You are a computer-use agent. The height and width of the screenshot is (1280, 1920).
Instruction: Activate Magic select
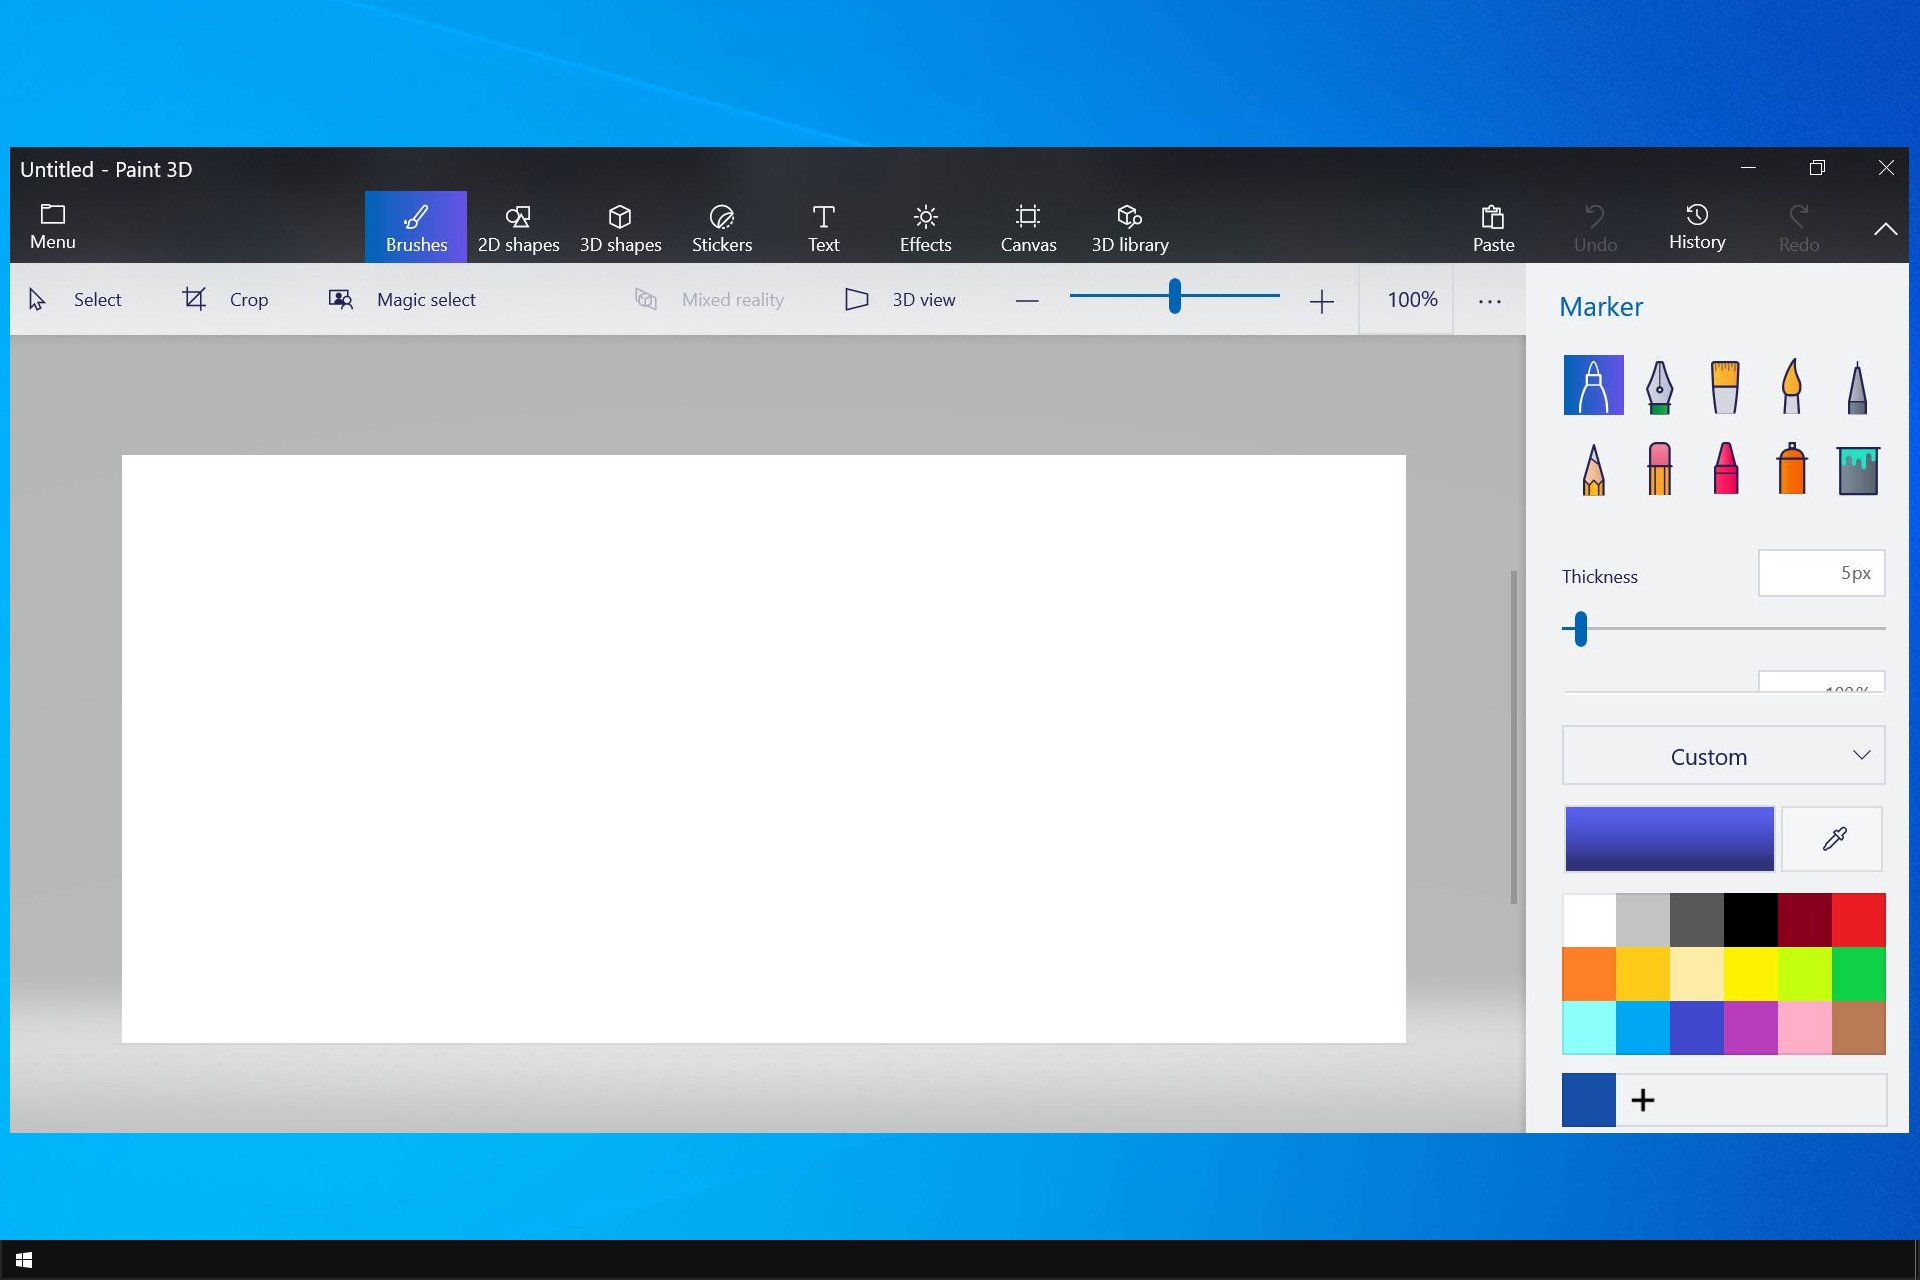coord(402,299)
